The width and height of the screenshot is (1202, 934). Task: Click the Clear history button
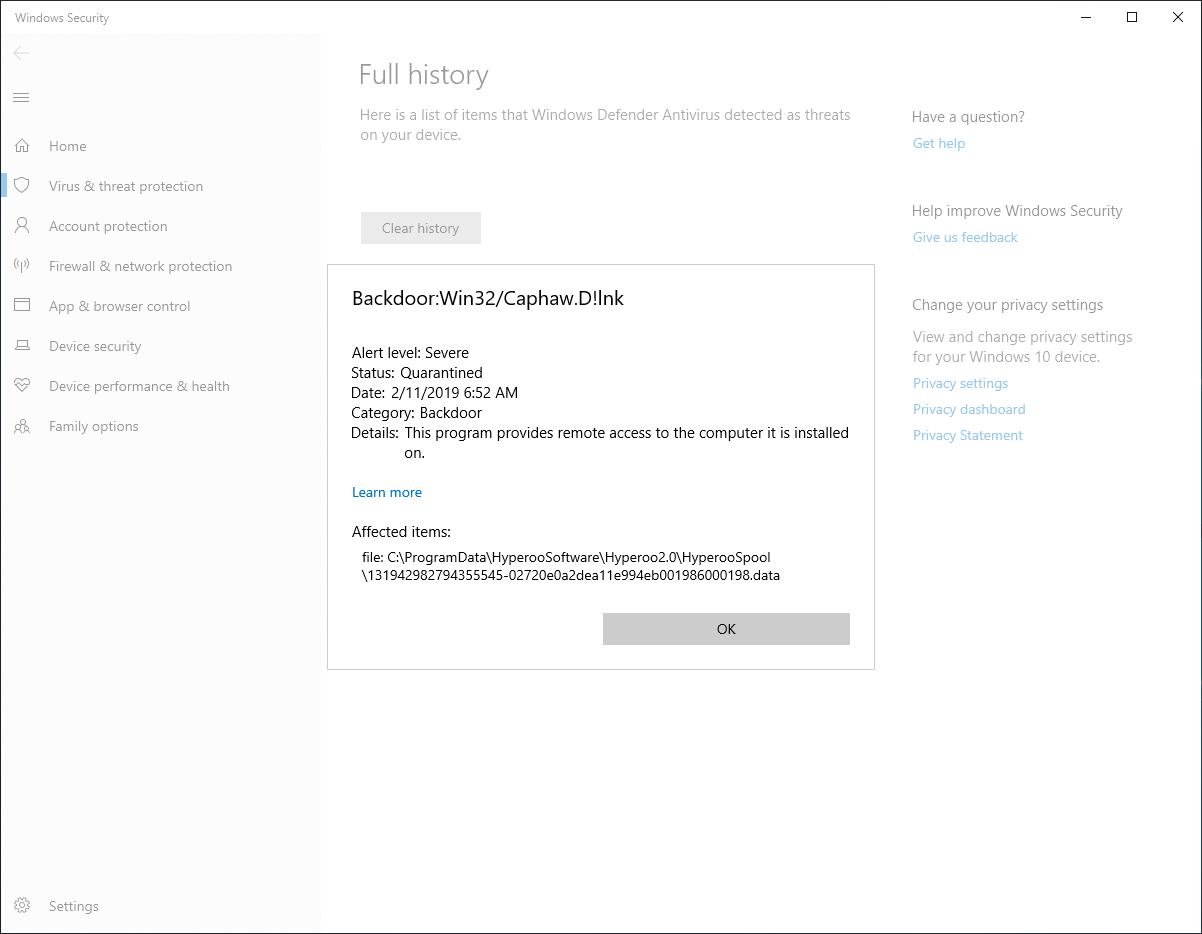tap(421, 228)
